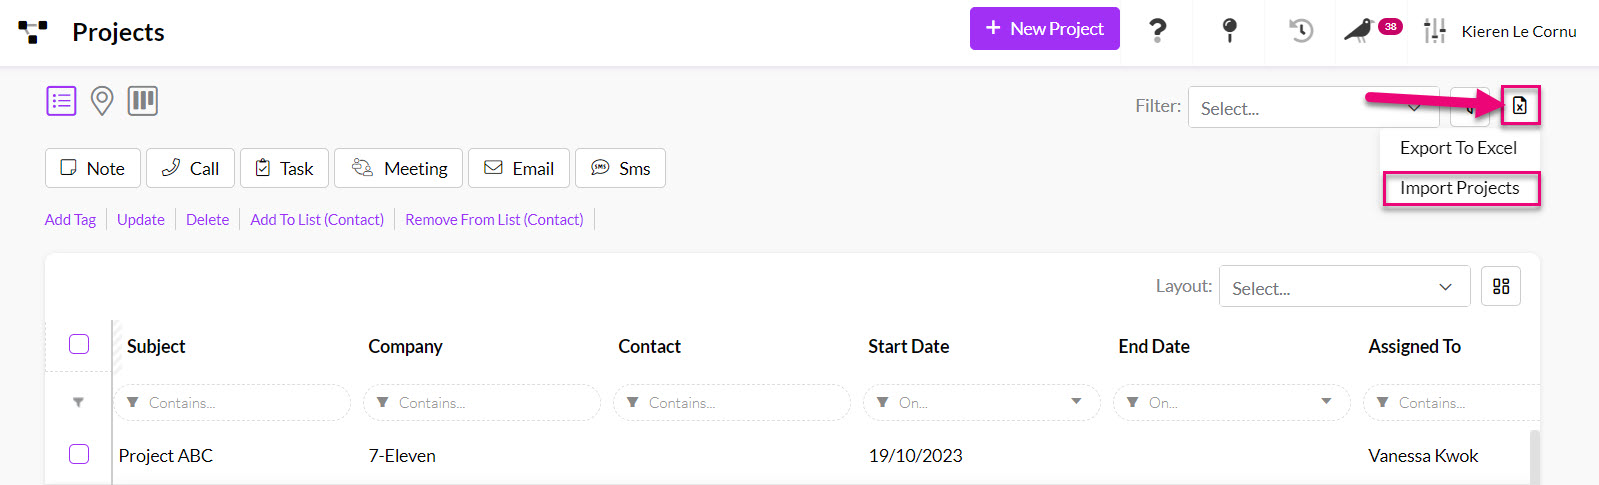Open the Start Date filter dropdown arrow
This screenshot has width=1599, height=485.
[1076, 402]
